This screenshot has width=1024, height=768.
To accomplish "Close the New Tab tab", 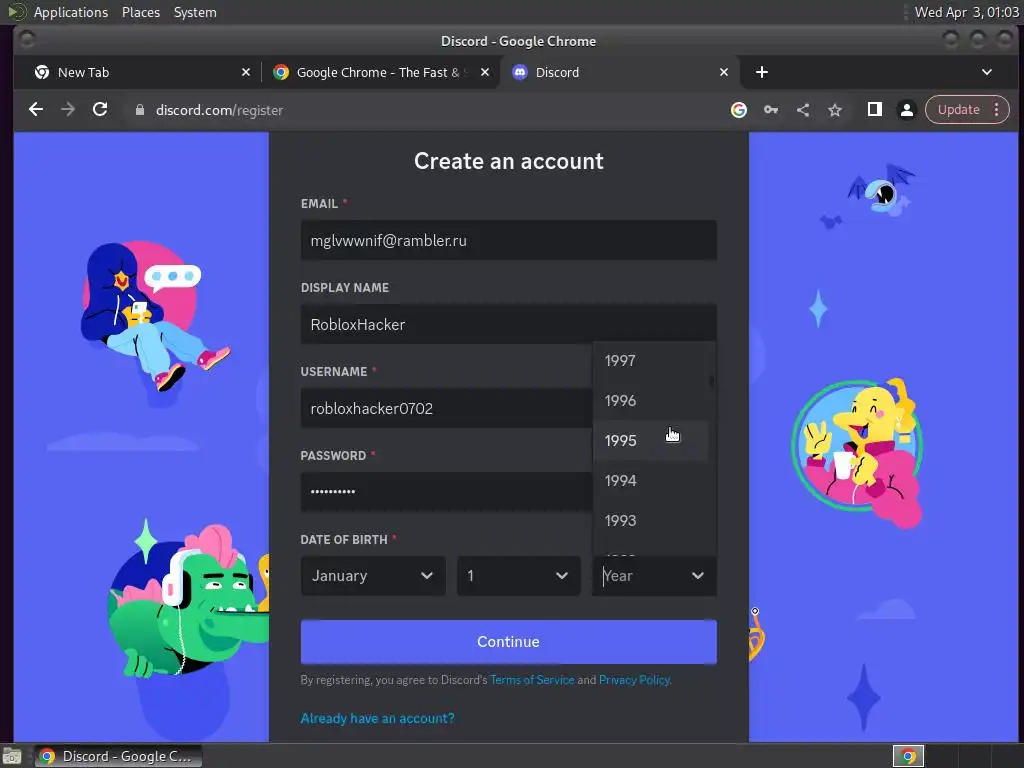I will (246, 72).
